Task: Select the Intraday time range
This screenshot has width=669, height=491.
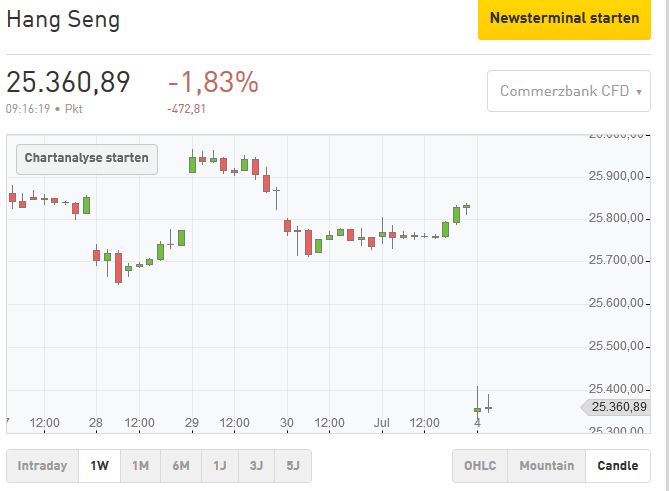Action: pyautogui.click(x=43, y=465)
